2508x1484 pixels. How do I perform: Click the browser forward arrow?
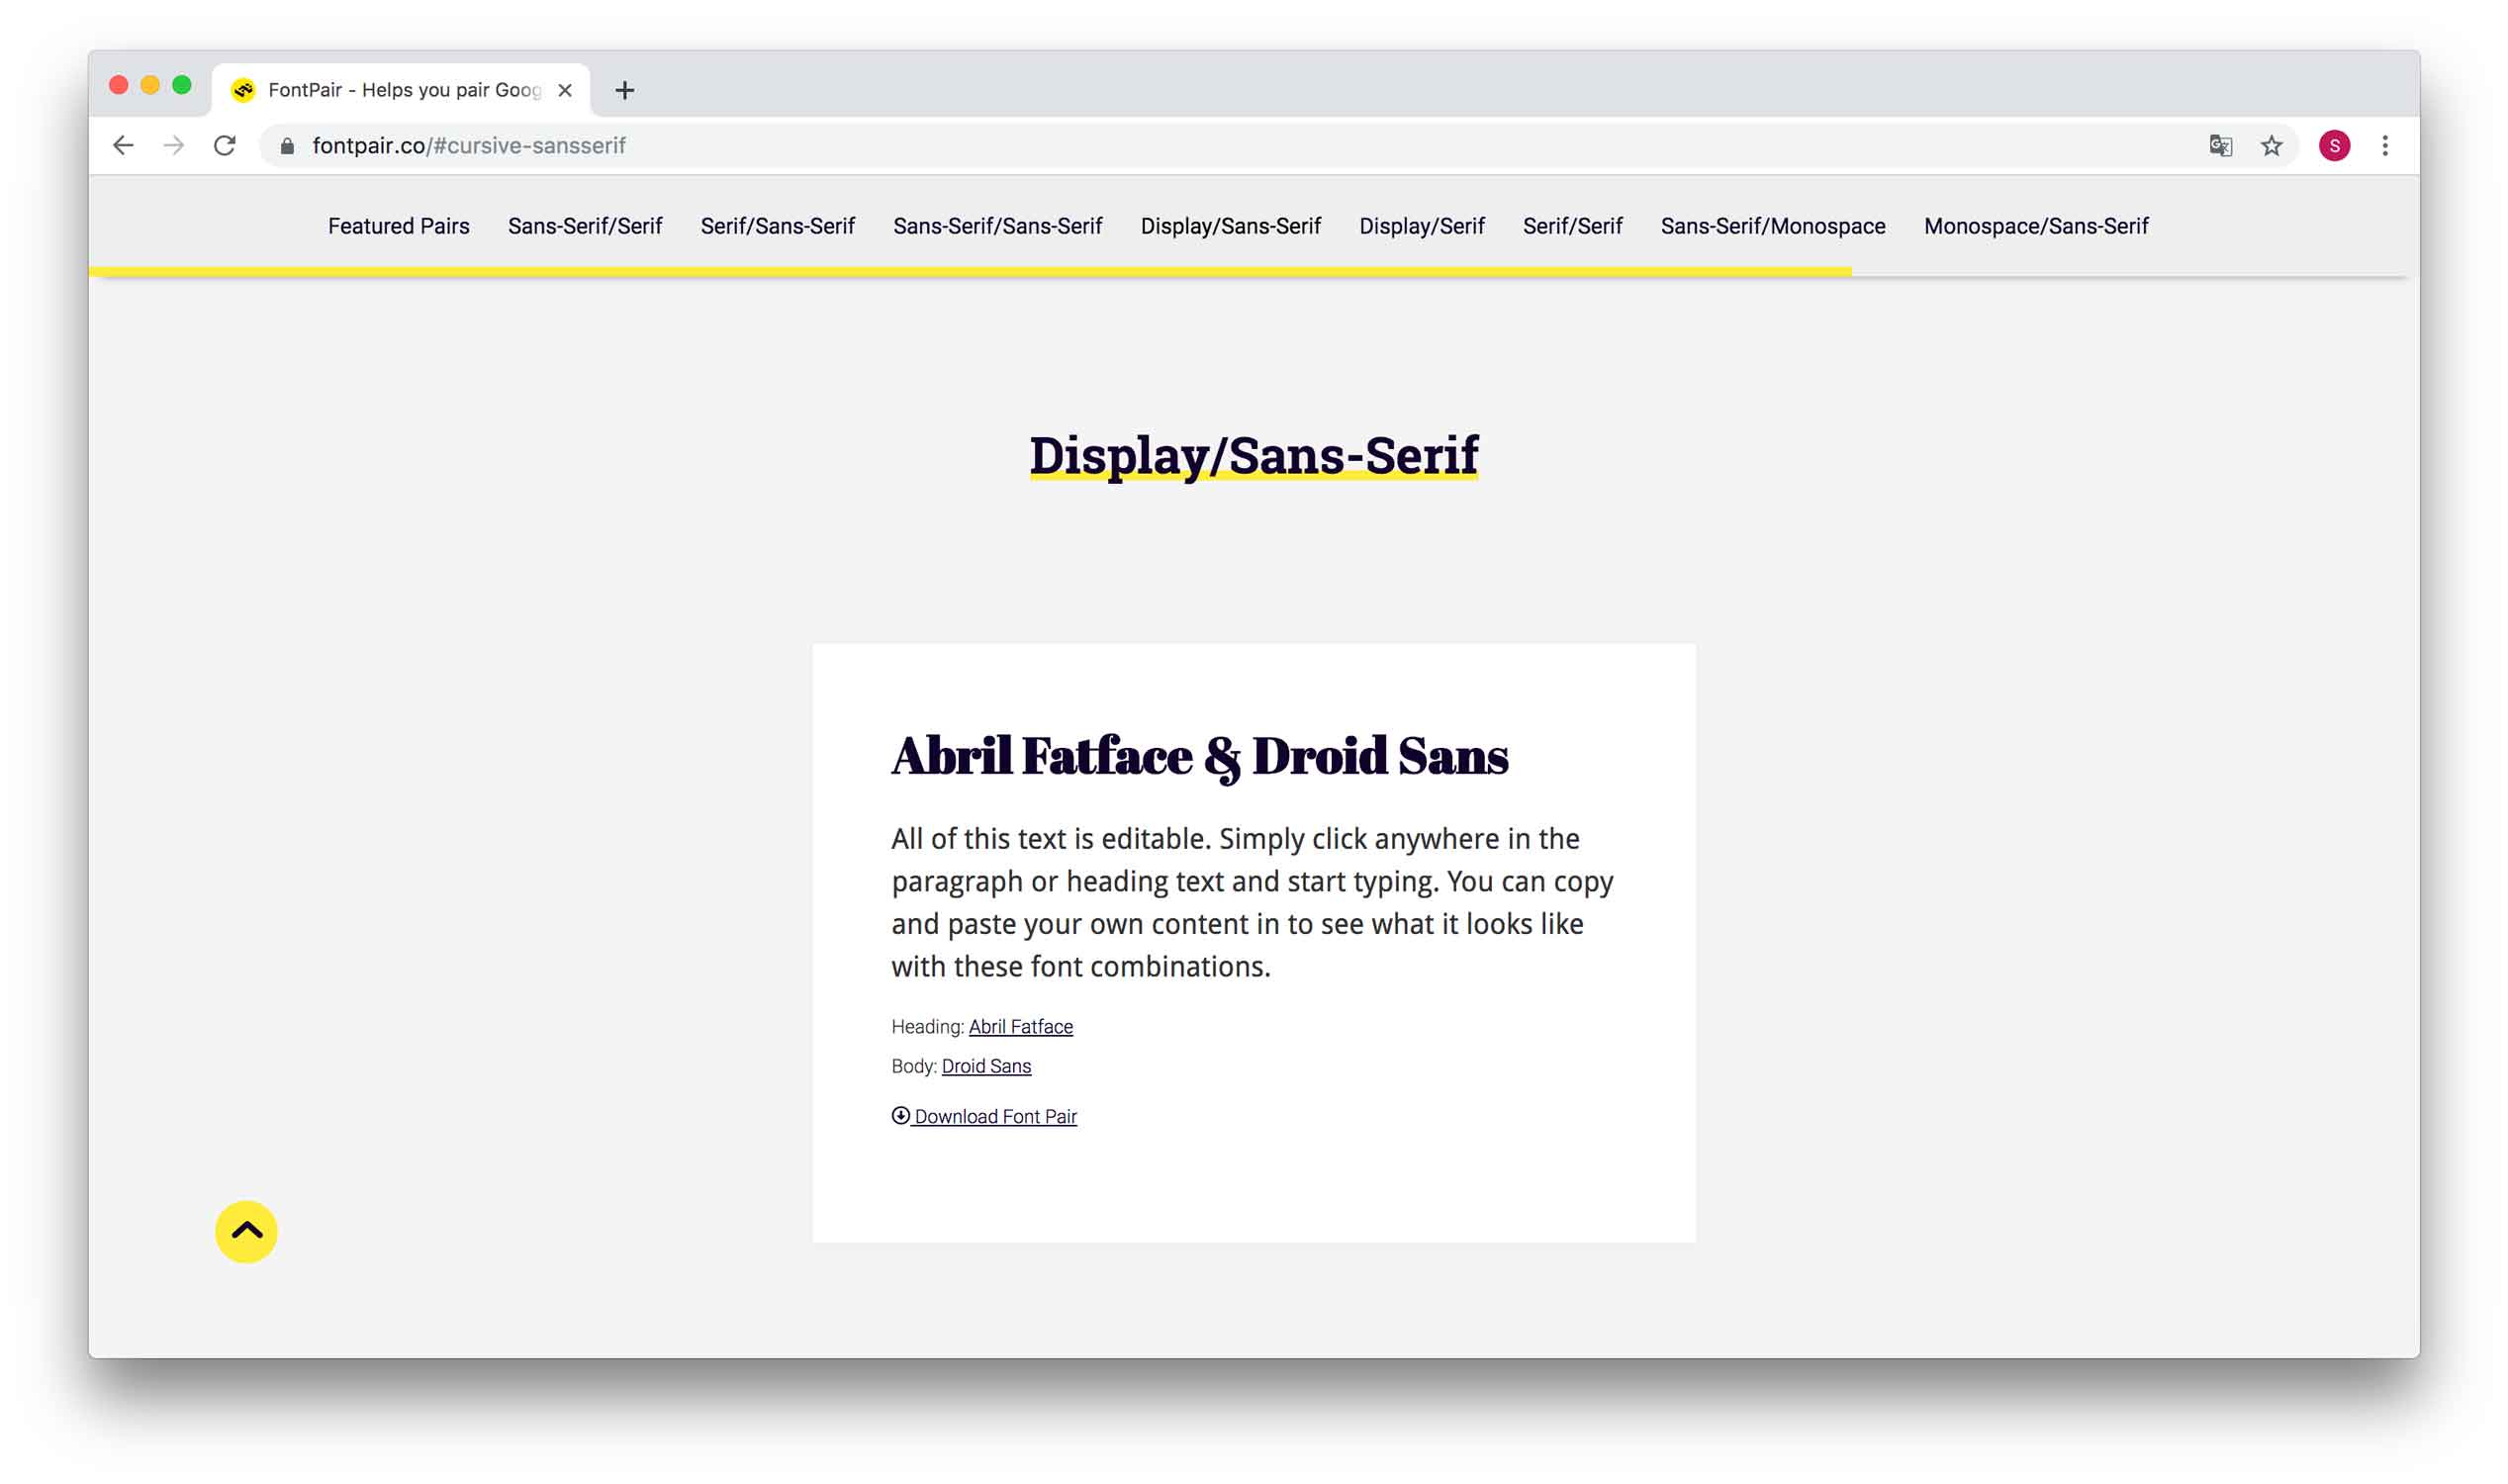pos(174,146)
